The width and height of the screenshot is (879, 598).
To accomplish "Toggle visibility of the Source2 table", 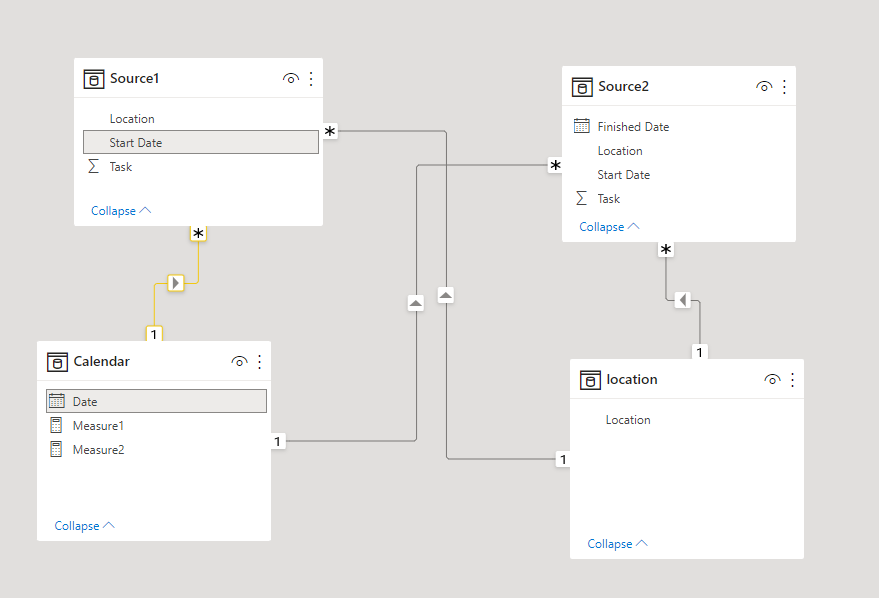I will (x=764, y=86).
